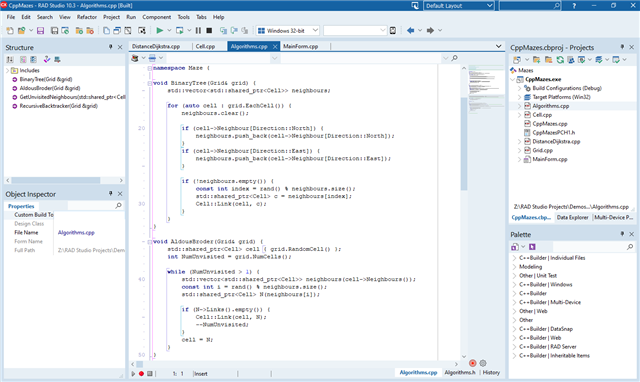The height and width of the screenshot is (382, 640).
Task: Collapse the CppMazes.exe project node
Action: [513, 79]
